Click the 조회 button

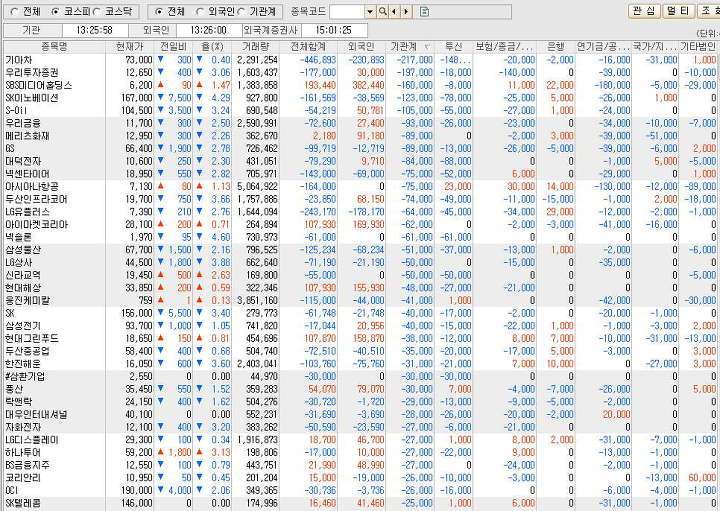pyautogui.click(x=709, y=11)
